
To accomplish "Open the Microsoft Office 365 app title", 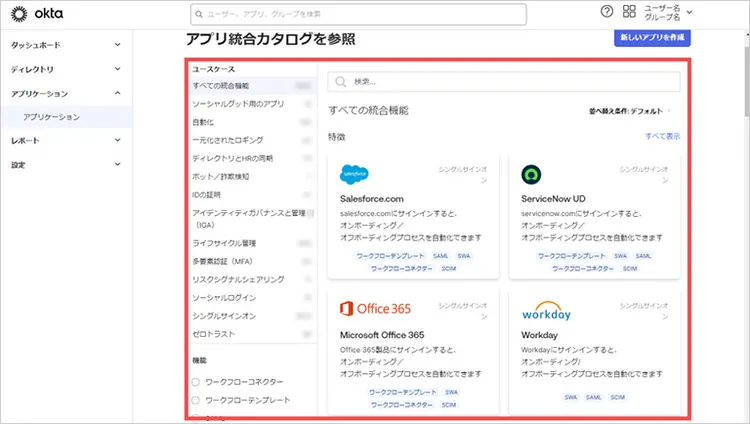I will tap(382, 335).
